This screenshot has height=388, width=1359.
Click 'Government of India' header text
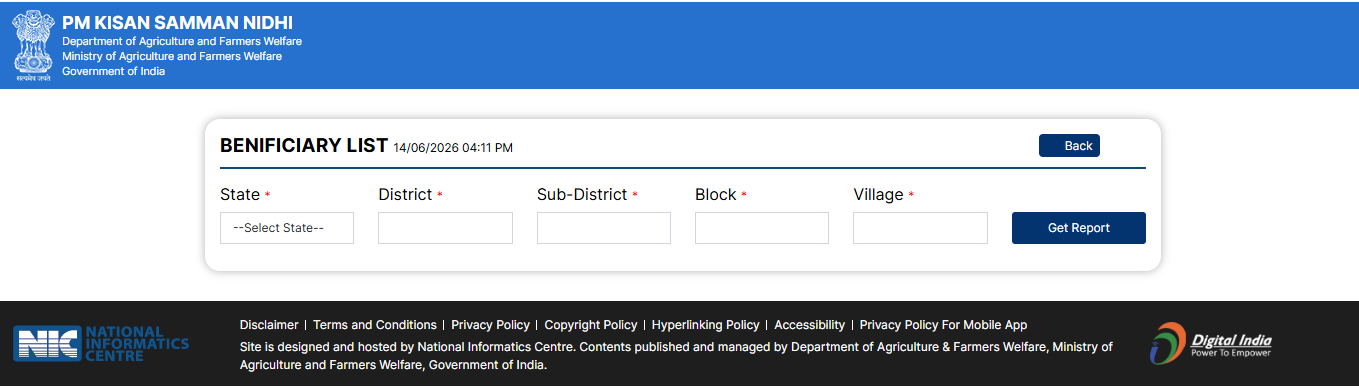coord(114,71)
